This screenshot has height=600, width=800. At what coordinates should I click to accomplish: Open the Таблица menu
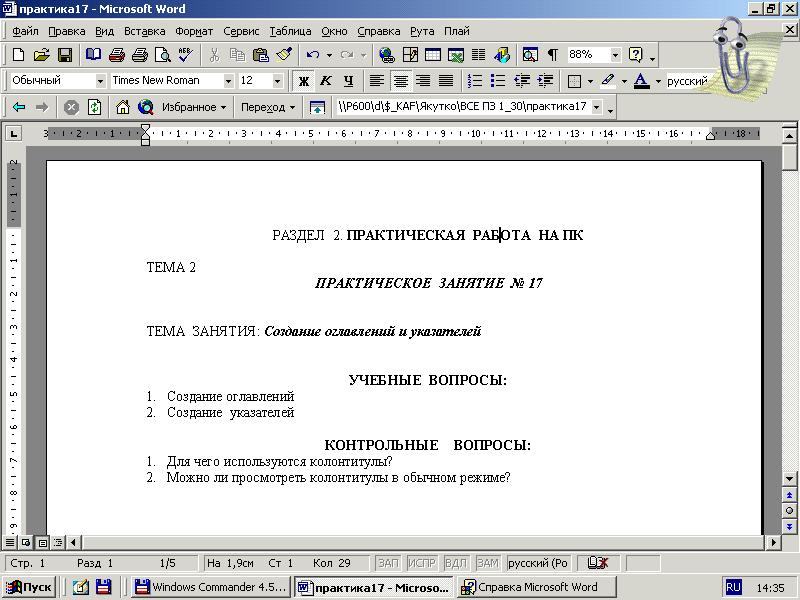tap(290, 31)
